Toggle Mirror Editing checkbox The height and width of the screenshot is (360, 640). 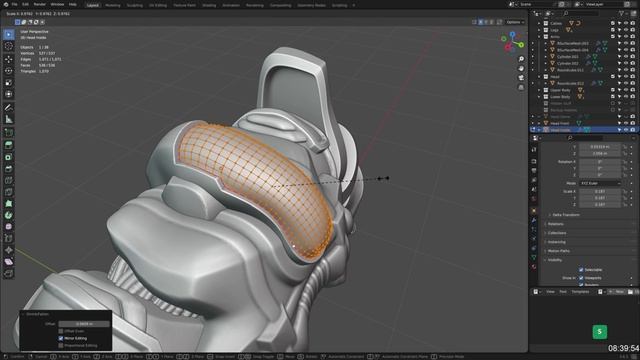61,338
